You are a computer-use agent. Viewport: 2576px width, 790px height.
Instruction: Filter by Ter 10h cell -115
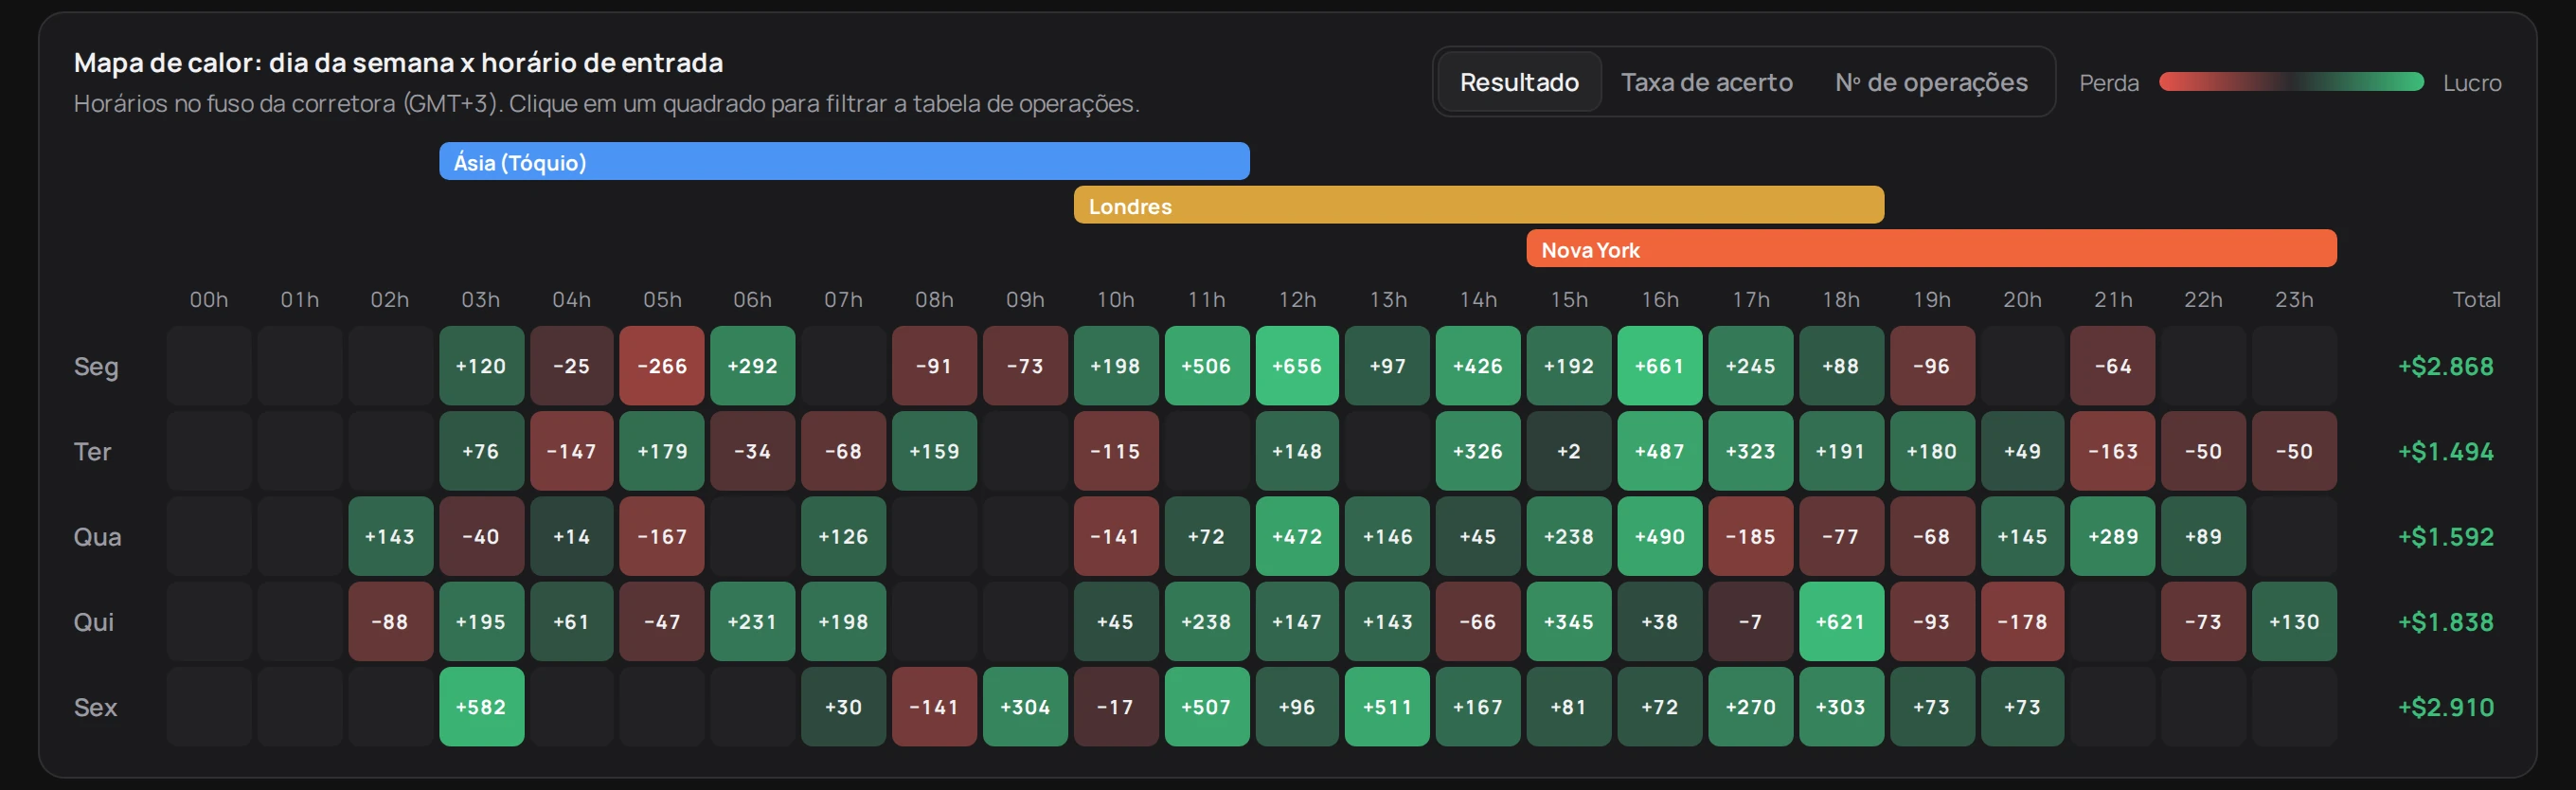1116,451
